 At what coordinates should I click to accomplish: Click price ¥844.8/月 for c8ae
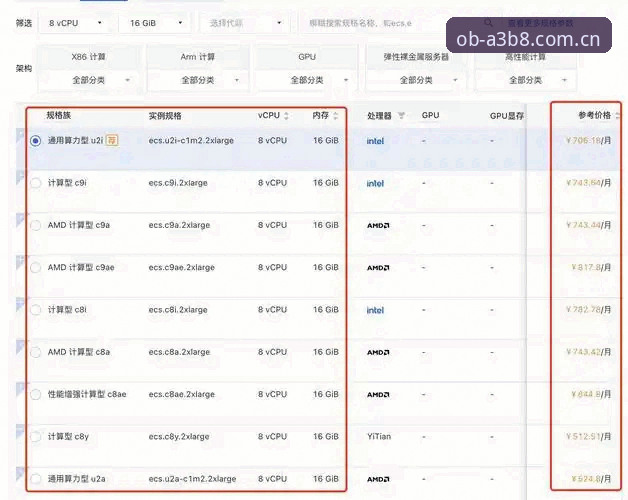click(x=591, y=394)
